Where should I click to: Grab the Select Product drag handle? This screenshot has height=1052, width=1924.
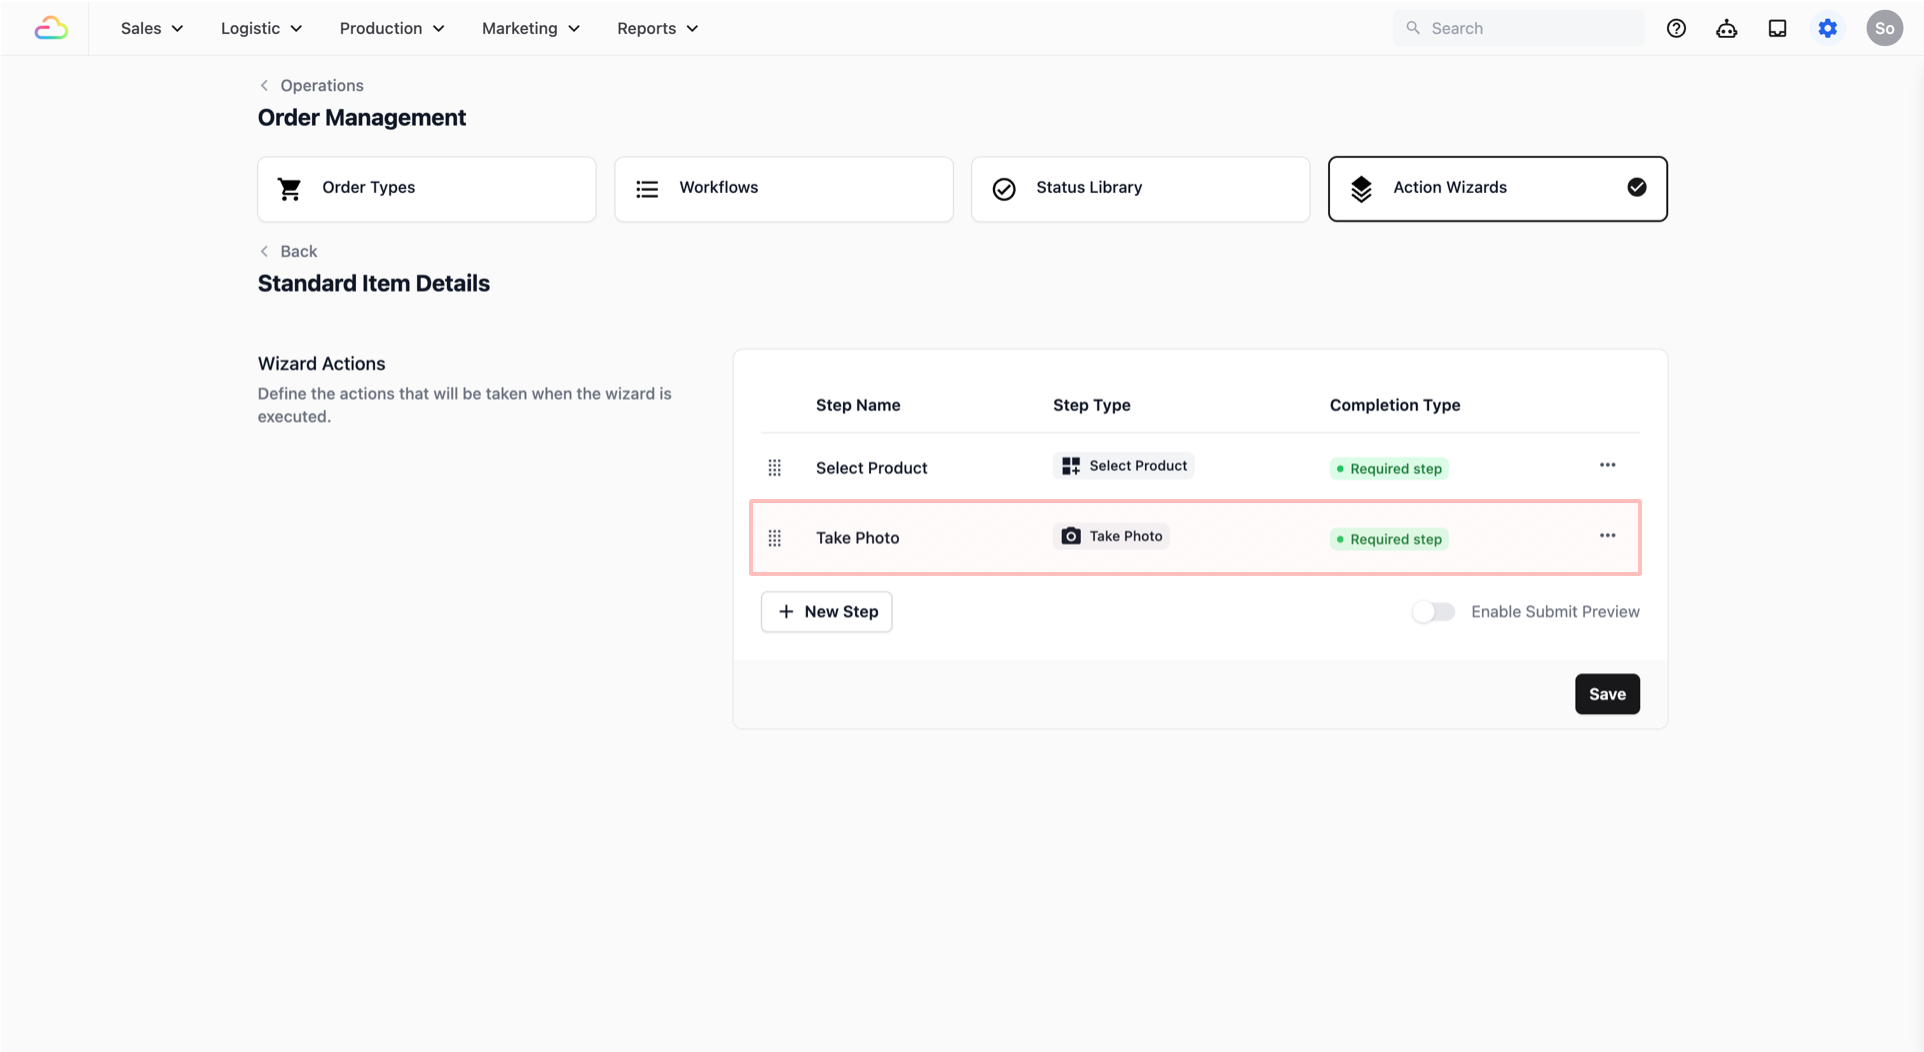coord(774,468)
